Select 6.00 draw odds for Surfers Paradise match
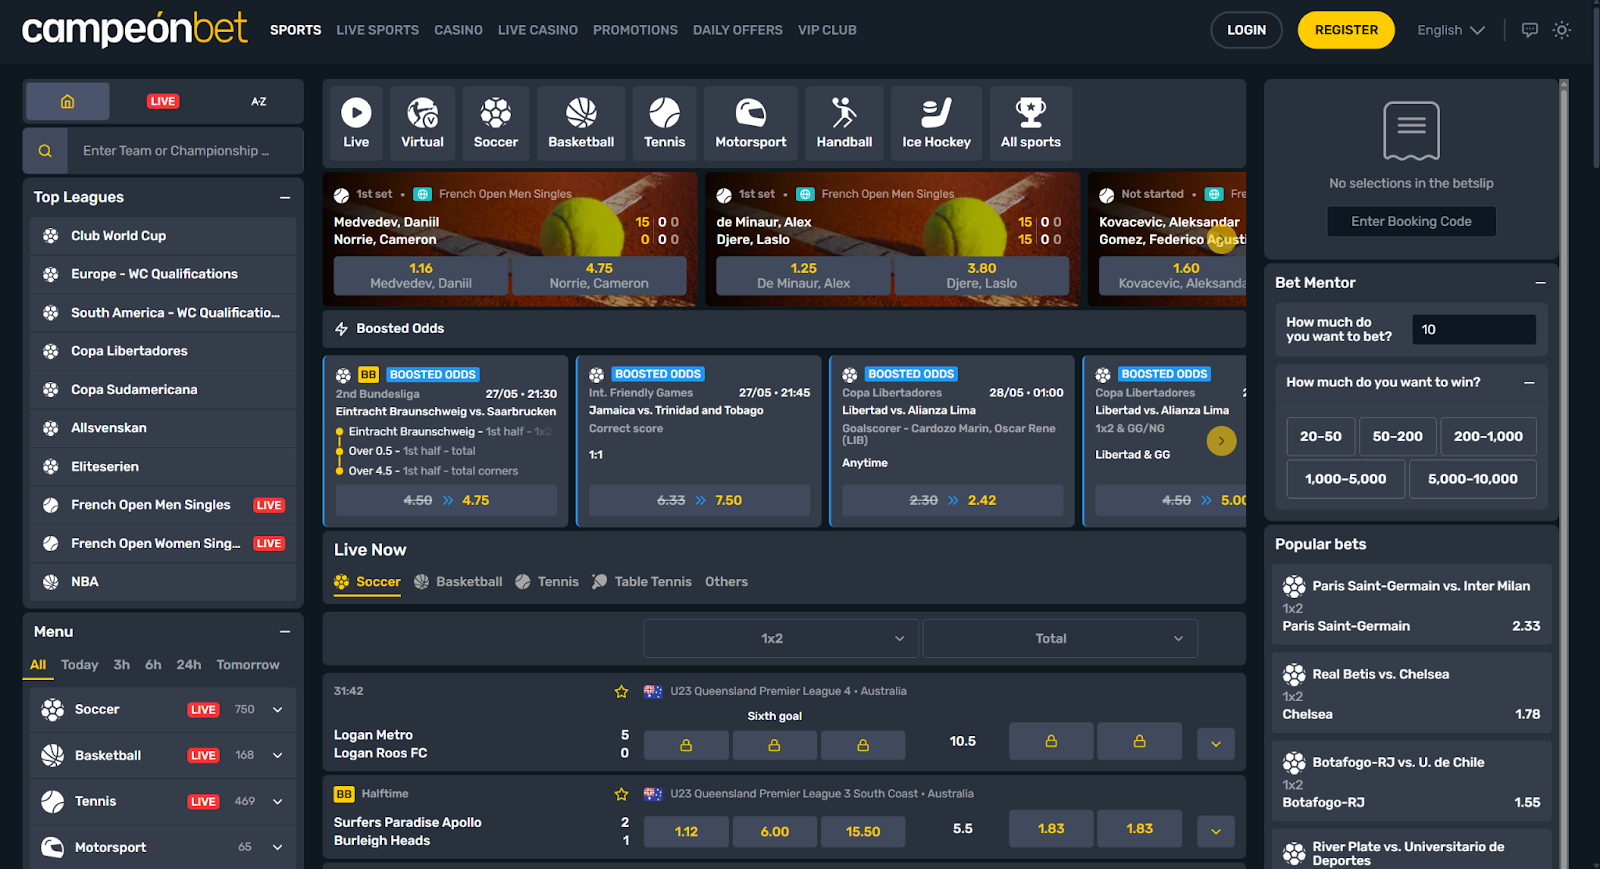The width and height of the screenshot is (1600, 869). click(x=775, y=832)
